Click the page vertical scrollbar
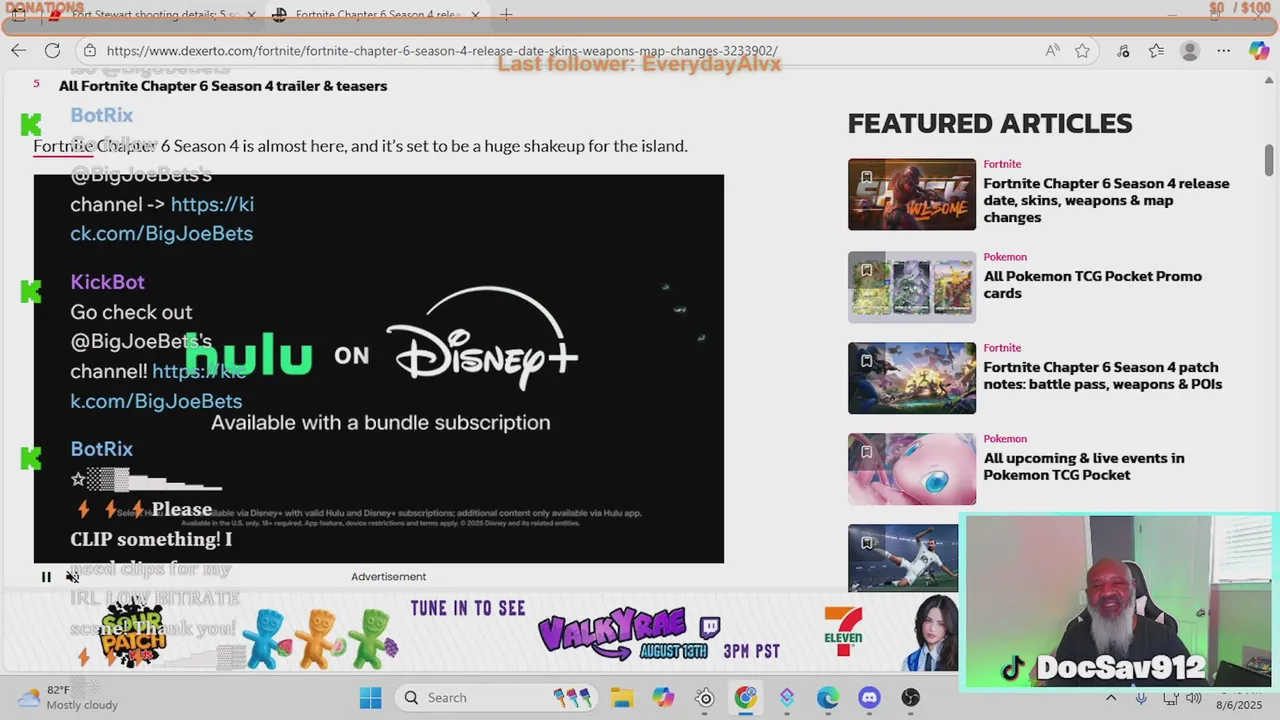This screenshot has height=720, width=1280. click(x=1269, y=158)
